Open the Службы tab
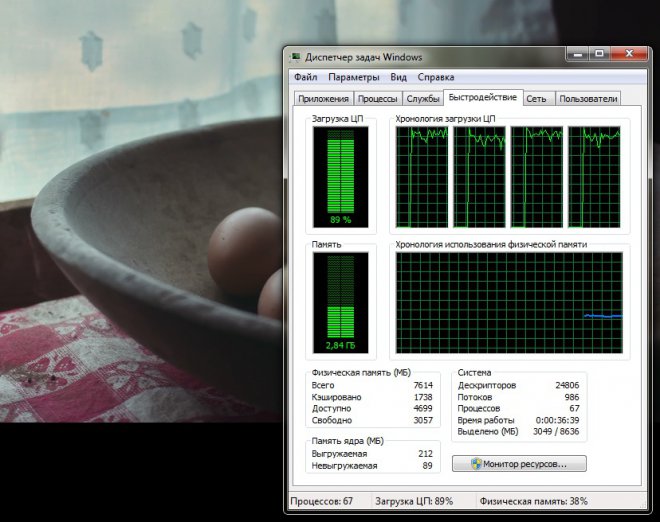The width and height of the screenshot is (660, 522). coord(423,99)
